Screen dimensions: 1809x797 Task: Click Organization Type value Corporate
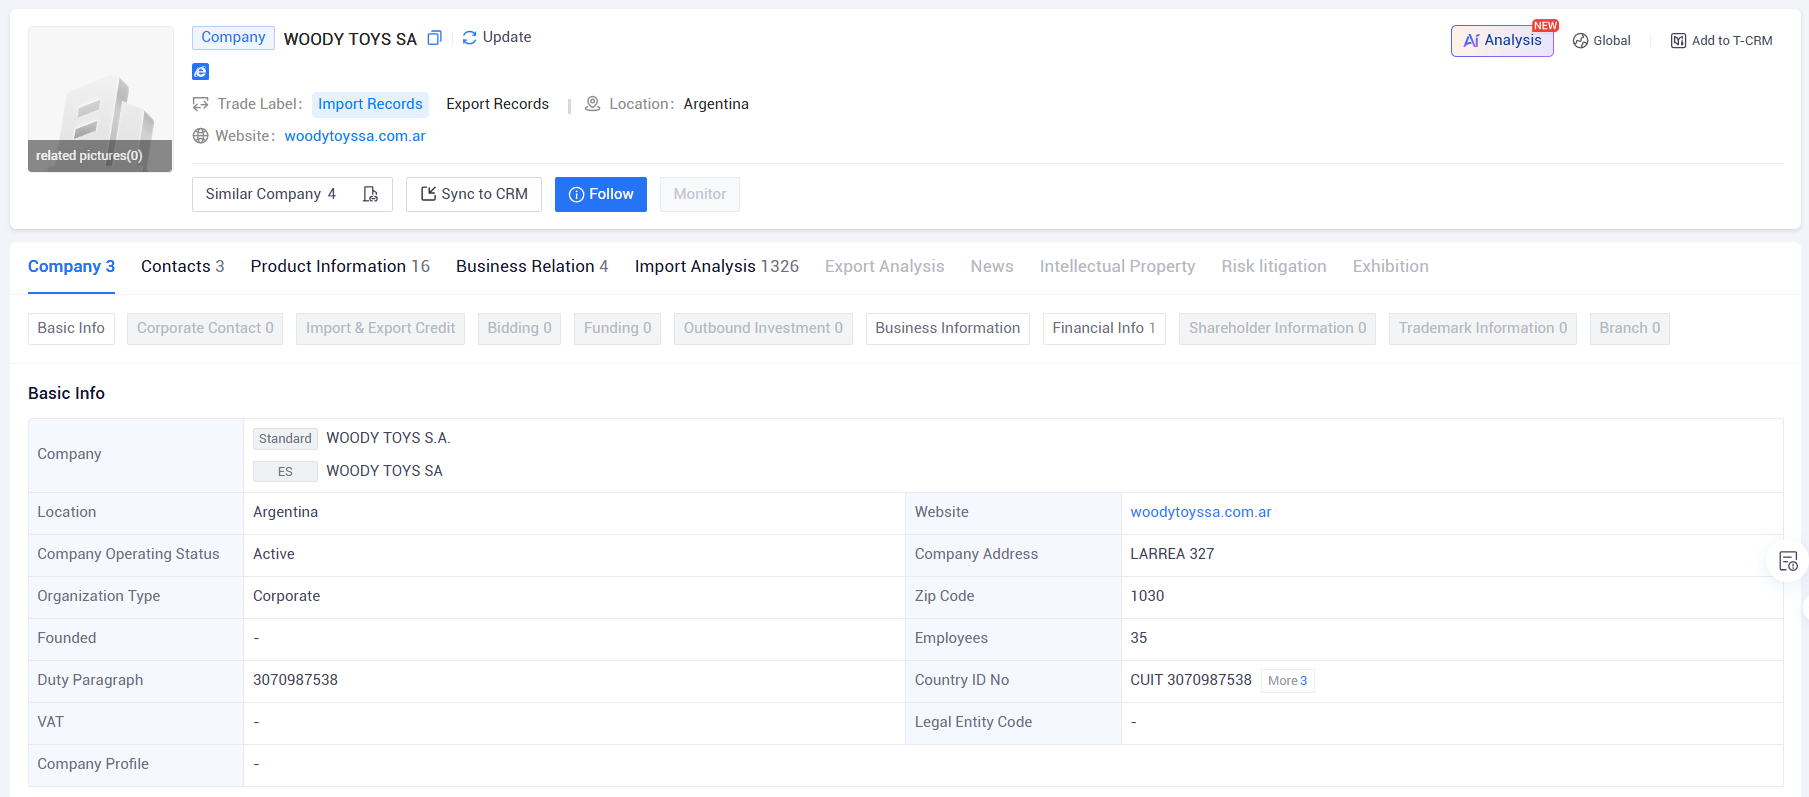(x=287, y=596)
